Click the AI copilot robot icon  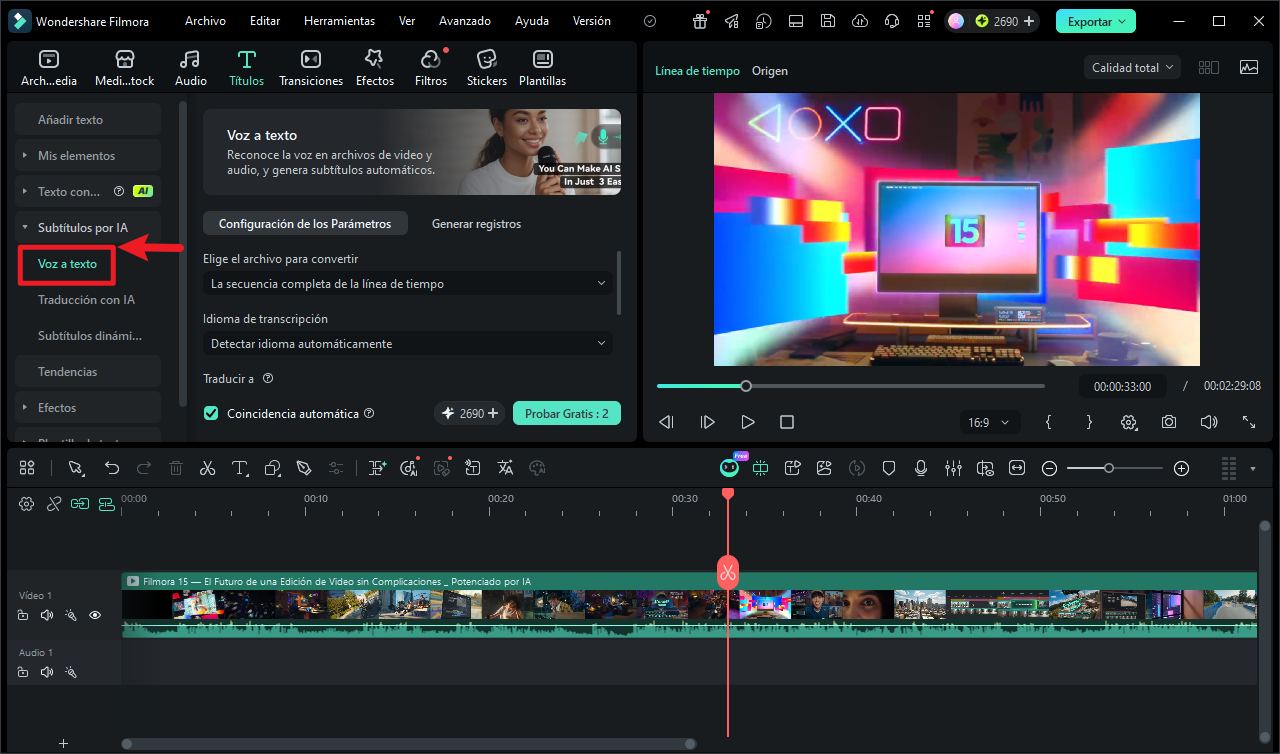730,468
